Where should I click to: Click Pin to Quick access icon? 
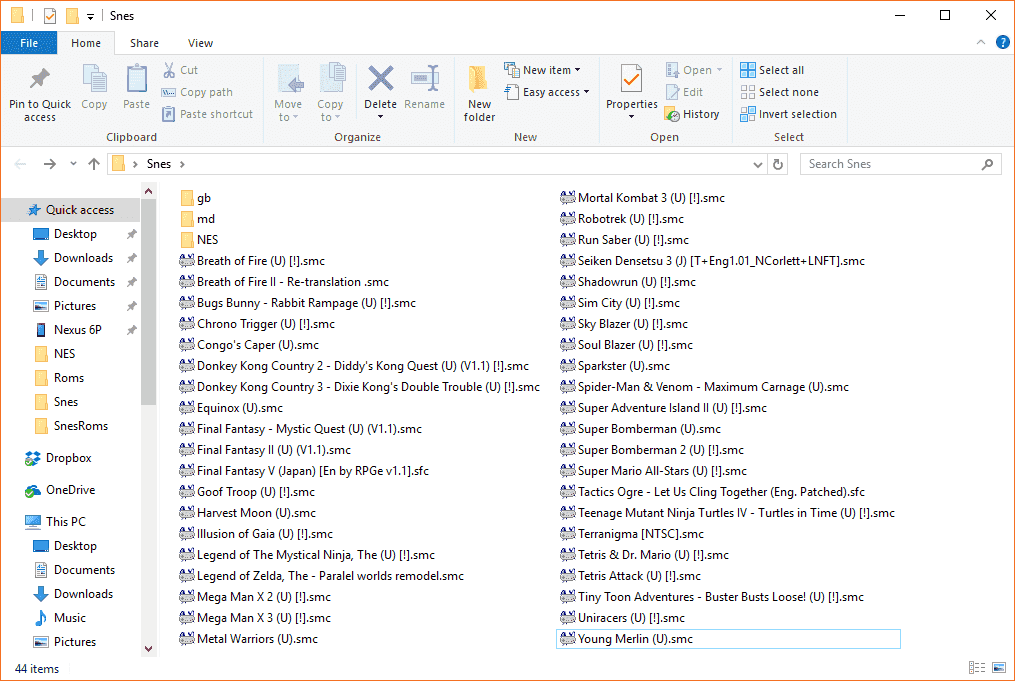(x=39, y=80)
